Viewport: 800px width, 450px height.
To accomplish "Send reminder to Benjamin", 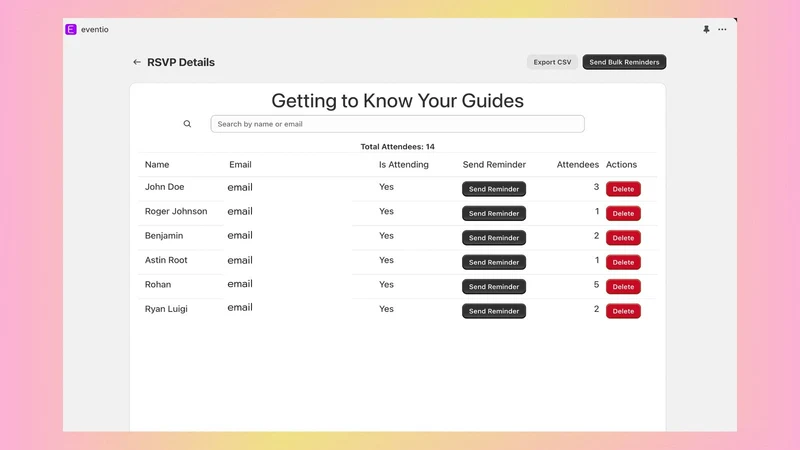I will click(x=494, y=238).
